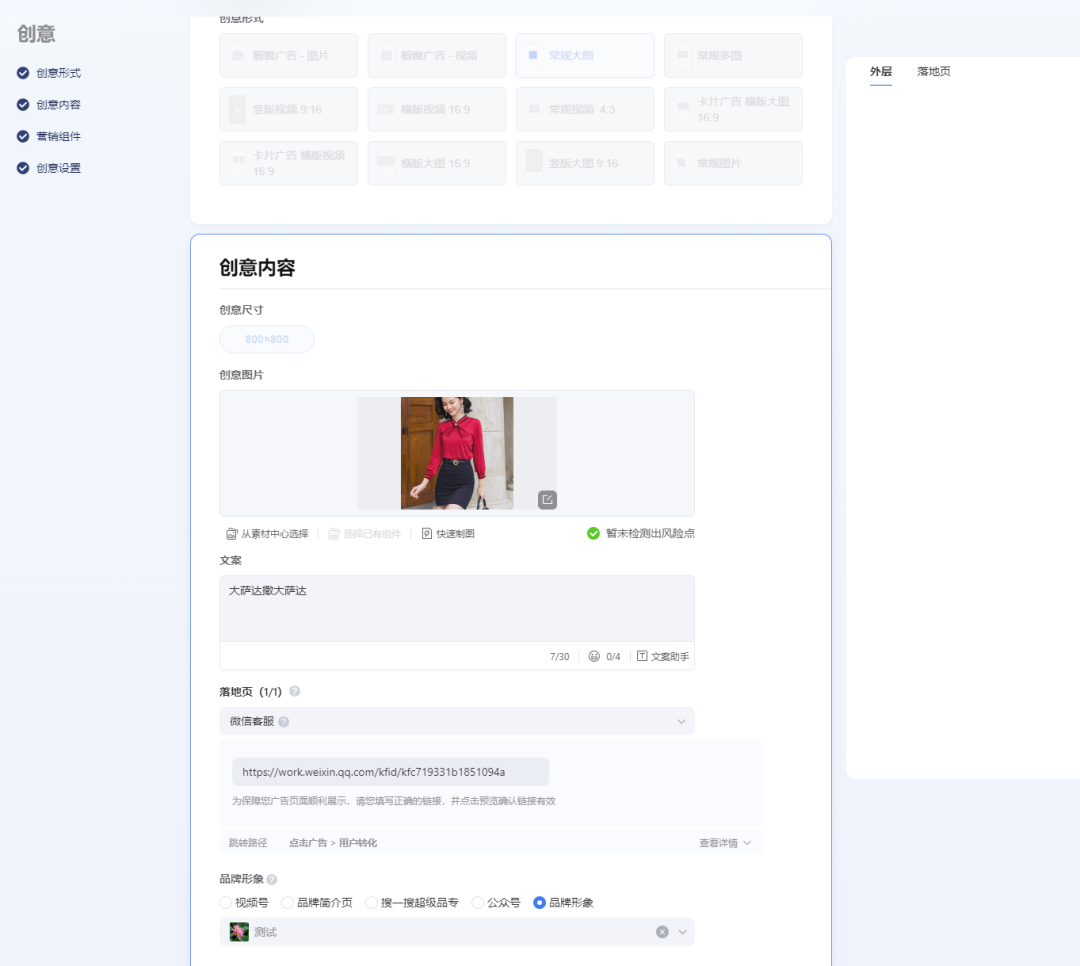Select the 品牌简介页 radio button
Viewport: 1080px width, 966px height.
[x=287, y=903]
